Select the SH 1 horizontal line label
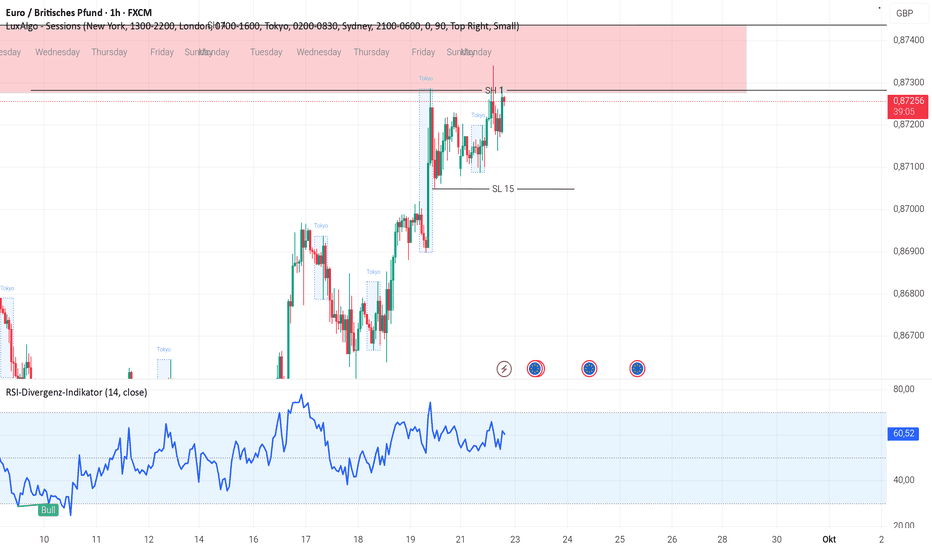The height and width of the screenshot is (550, 932). 494,90
